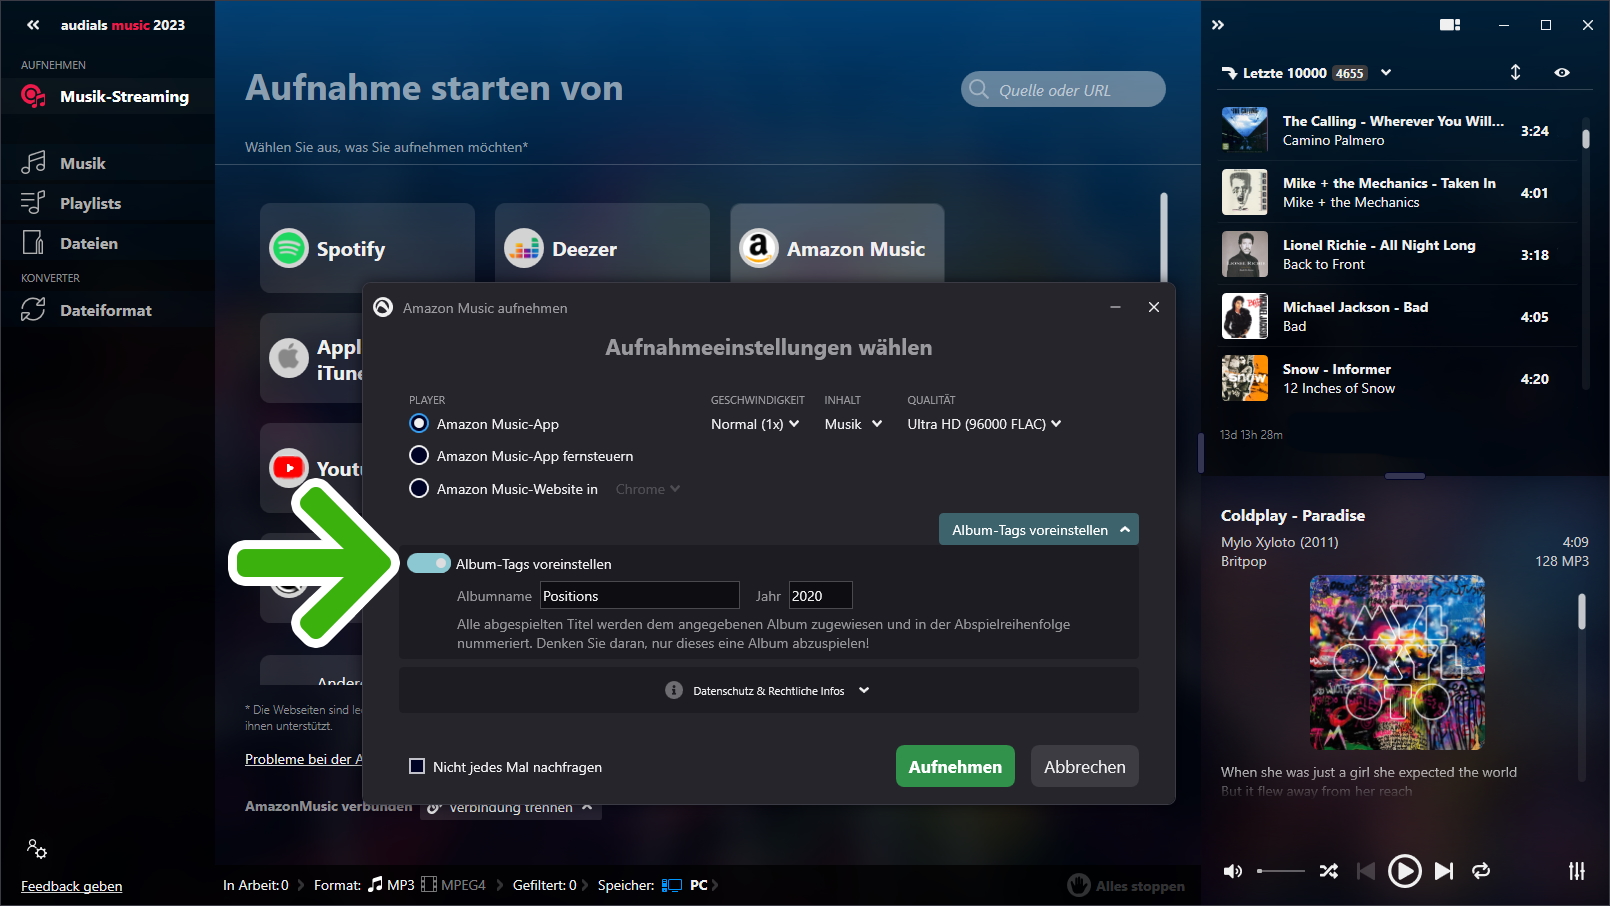Viewport: 1610px width, 906px height.
Task: Collapse the Album-Tags voreinstellen section button
Action: 1038,530
